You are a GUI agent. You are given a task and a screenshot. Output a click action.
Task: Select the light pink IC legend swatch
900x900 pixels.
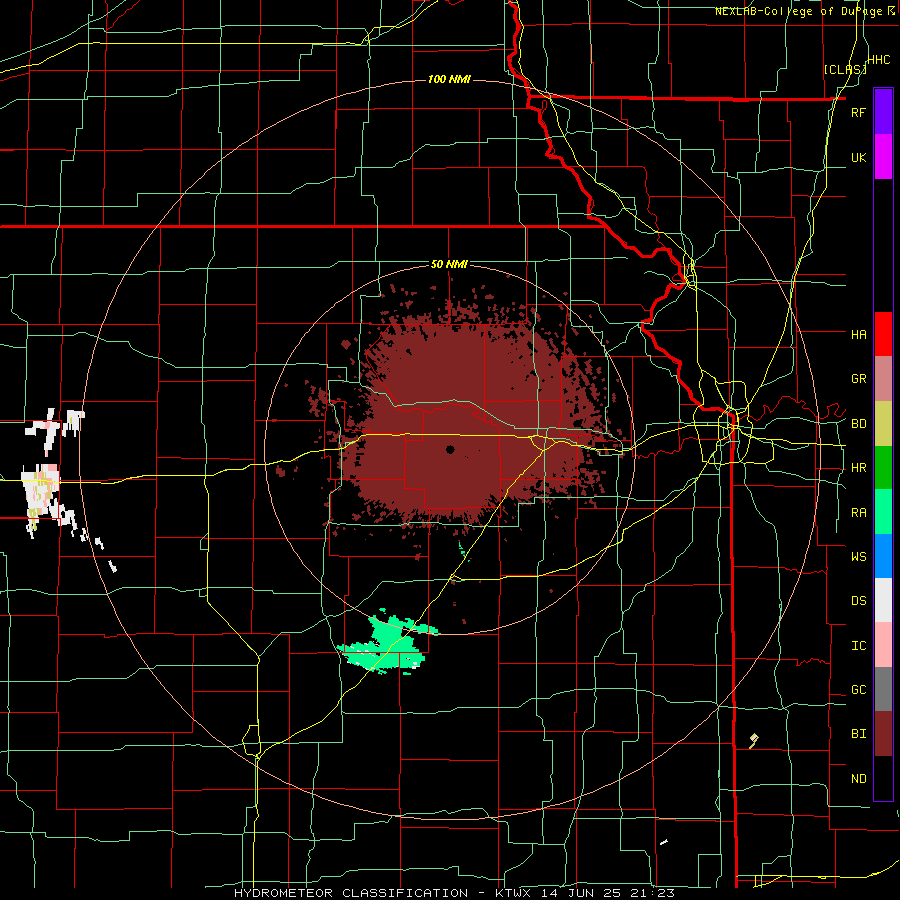click(x=883, y=645)
